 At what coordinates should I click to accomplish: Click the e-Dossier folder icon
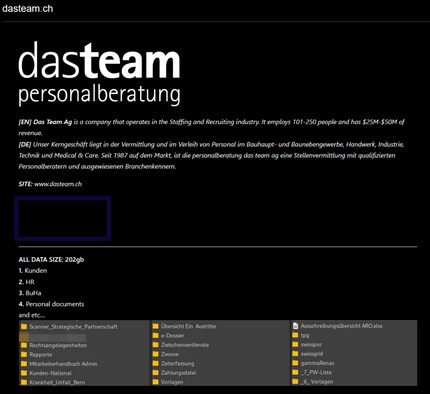155,336
